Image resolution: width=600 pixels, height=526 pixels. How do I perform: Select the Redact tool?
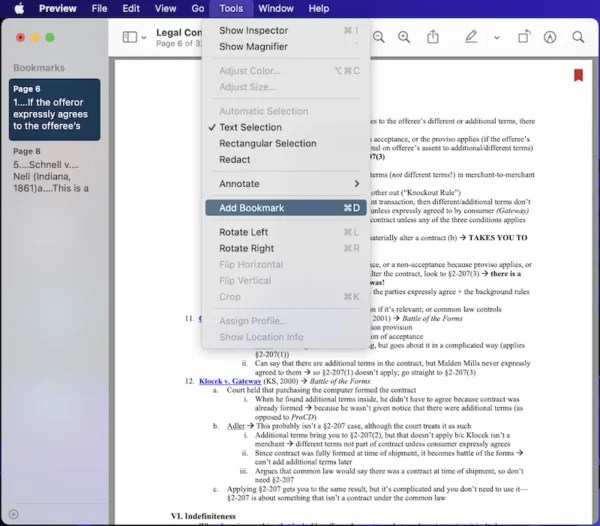pyautogui.click(x=285, y=159)
